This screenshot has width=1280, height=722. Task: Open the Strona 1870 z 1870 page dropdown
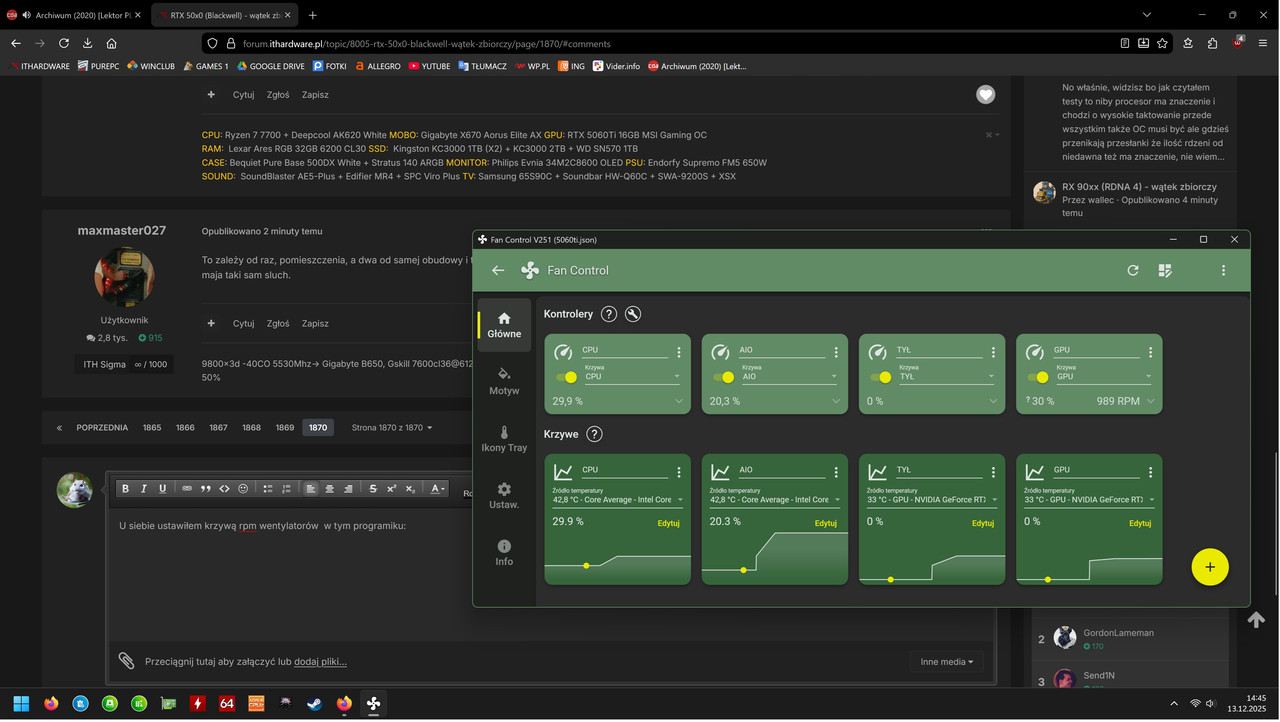[392, 427]
